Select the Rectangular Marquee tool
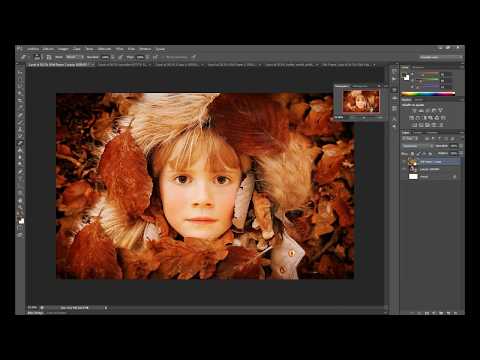Viewport: 480px width, 360px height. tap(20, 79)
